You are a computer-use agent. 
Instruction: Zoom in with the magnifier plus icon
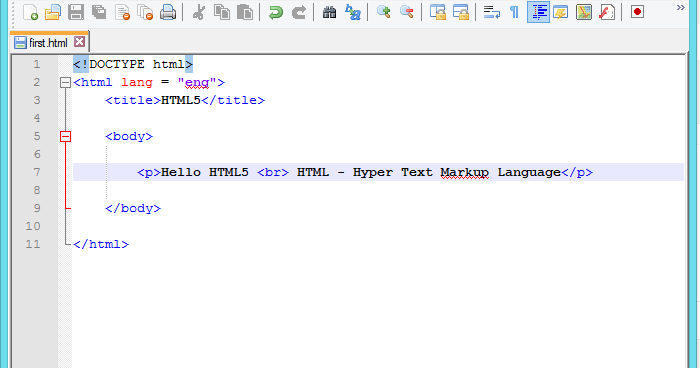[x=383, y=12]
